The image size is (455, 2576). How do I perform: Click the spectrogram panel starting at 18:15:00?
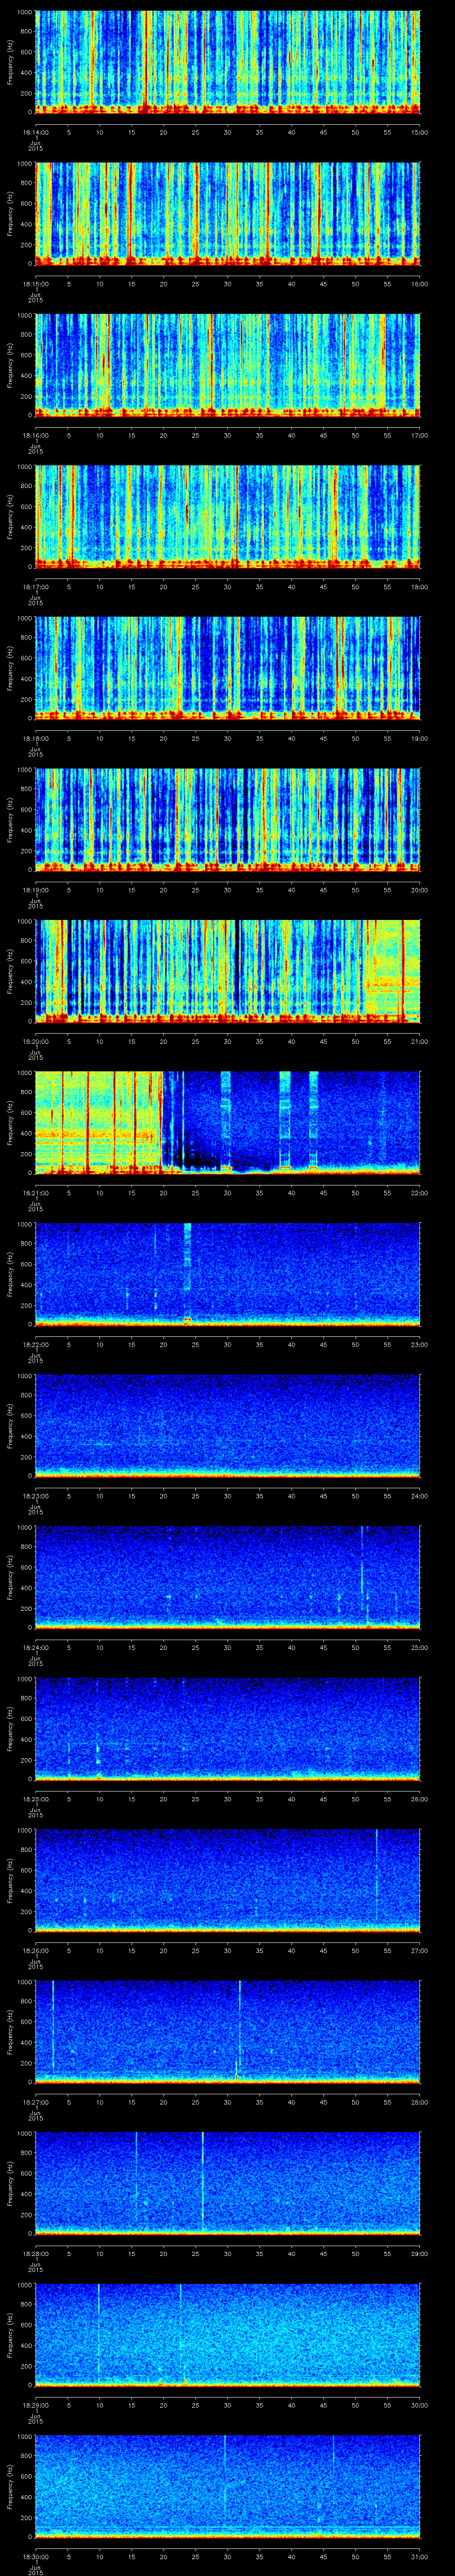pyautogui.click(x=228, y=214)
